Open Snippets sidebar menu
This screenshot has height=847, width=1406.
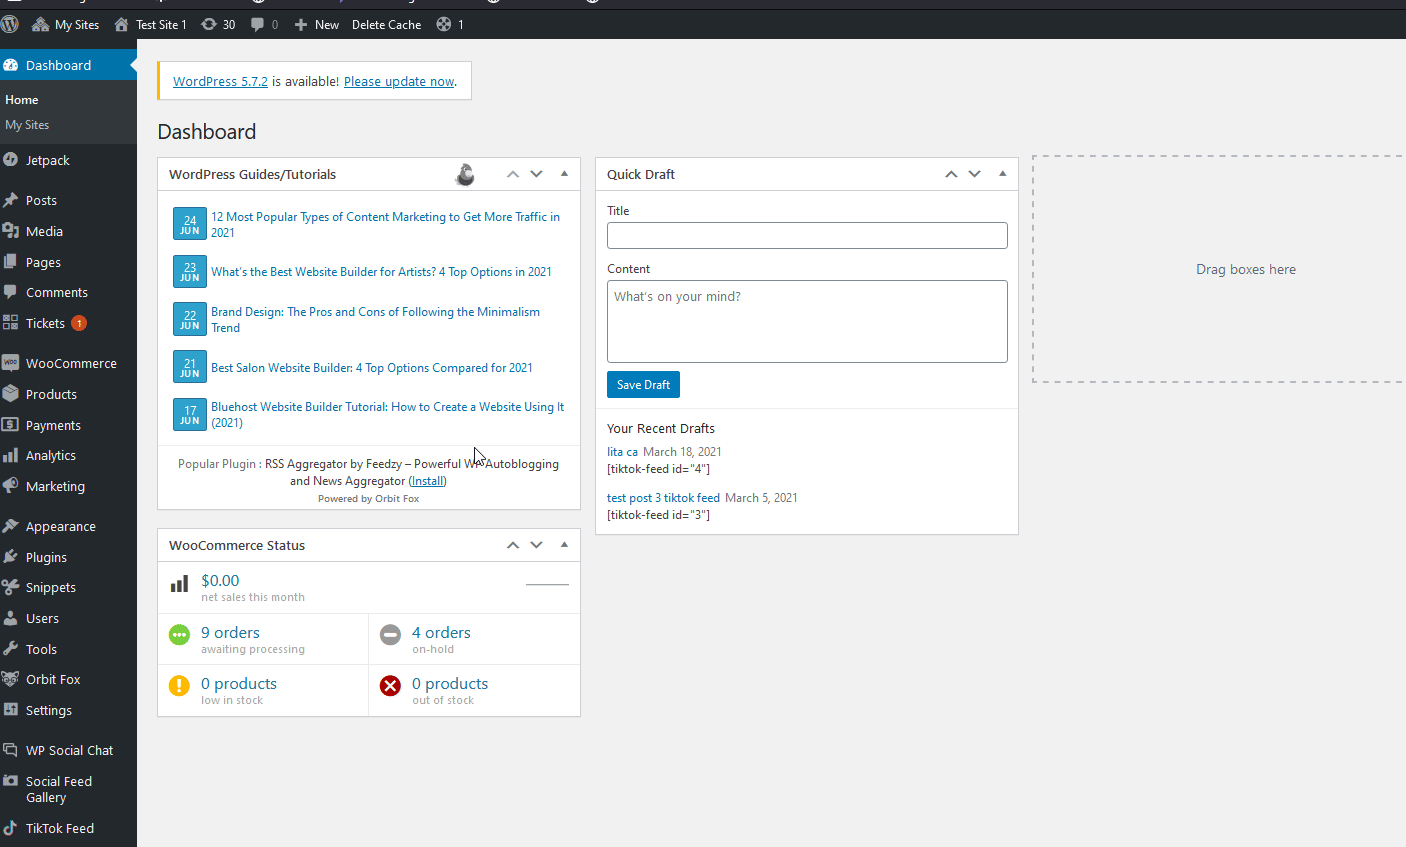[x=68, y=587]
